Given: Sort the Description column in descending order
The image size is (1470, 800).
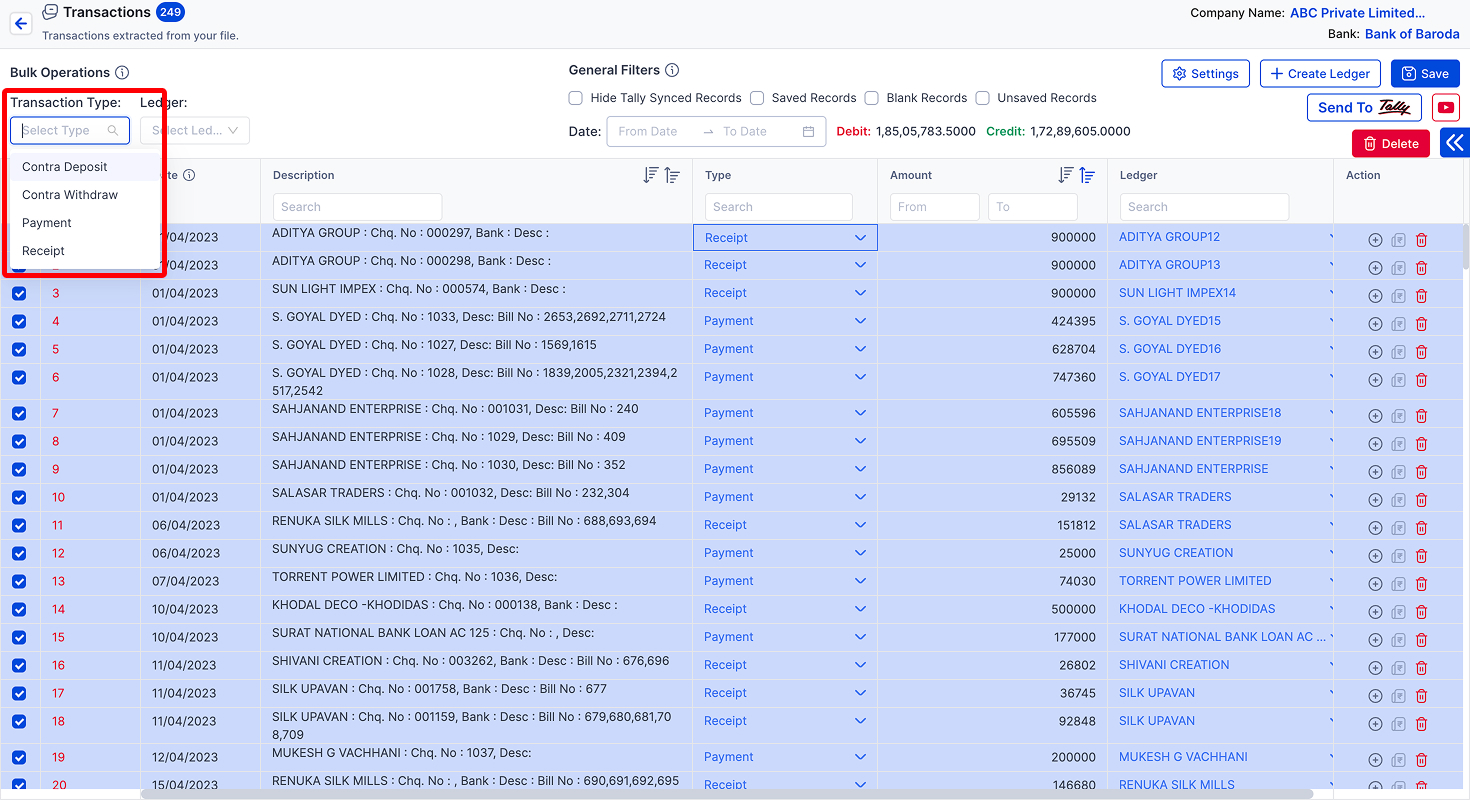Looking at the screenshot, I should tap(651, 175).
